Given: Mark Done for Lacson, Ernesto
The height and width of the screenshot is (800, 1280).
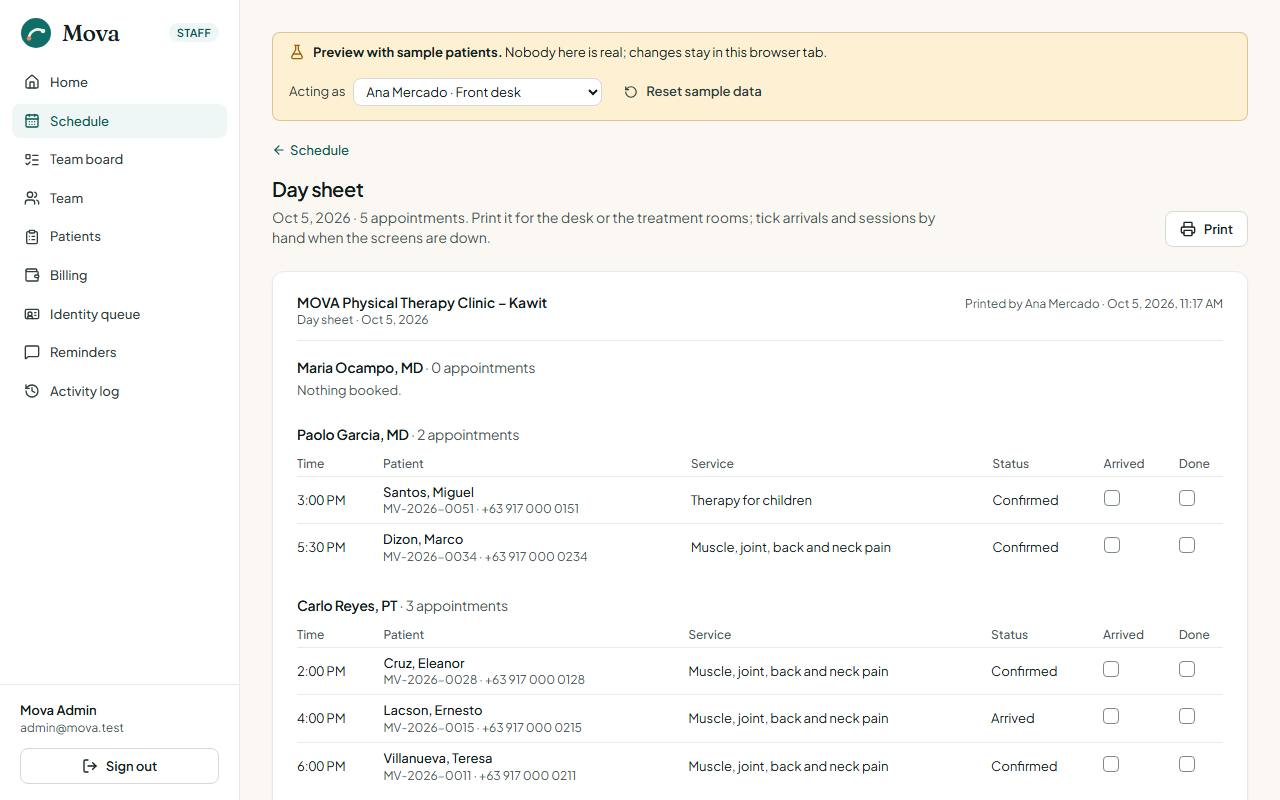Looking at the screenshot, I should coord(1187,716).
